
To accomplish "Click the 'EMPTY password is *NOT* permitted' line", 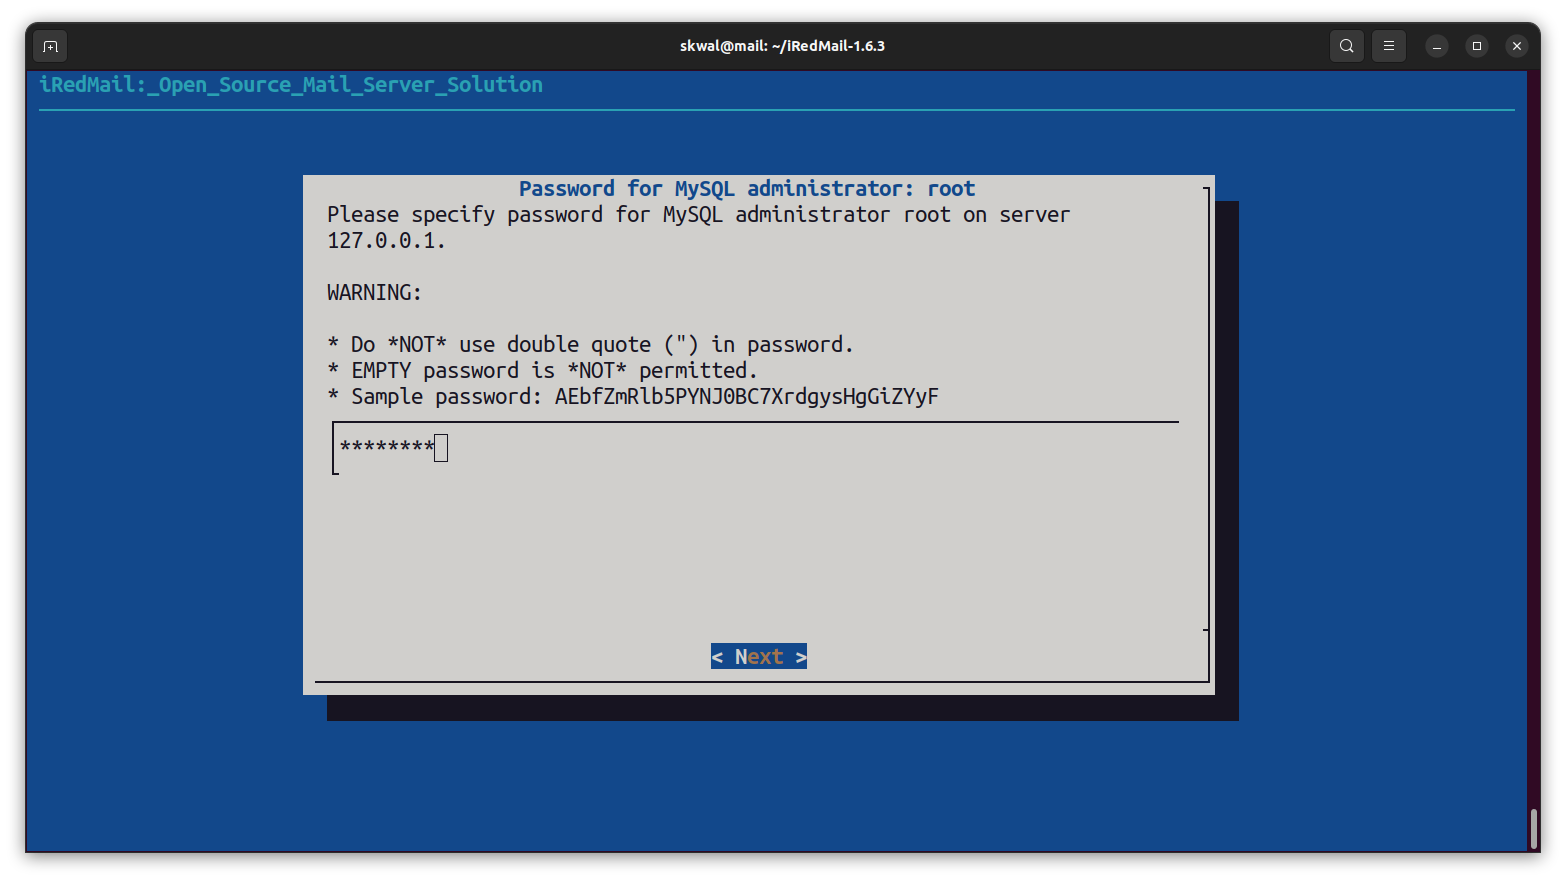I will (542, 371).
